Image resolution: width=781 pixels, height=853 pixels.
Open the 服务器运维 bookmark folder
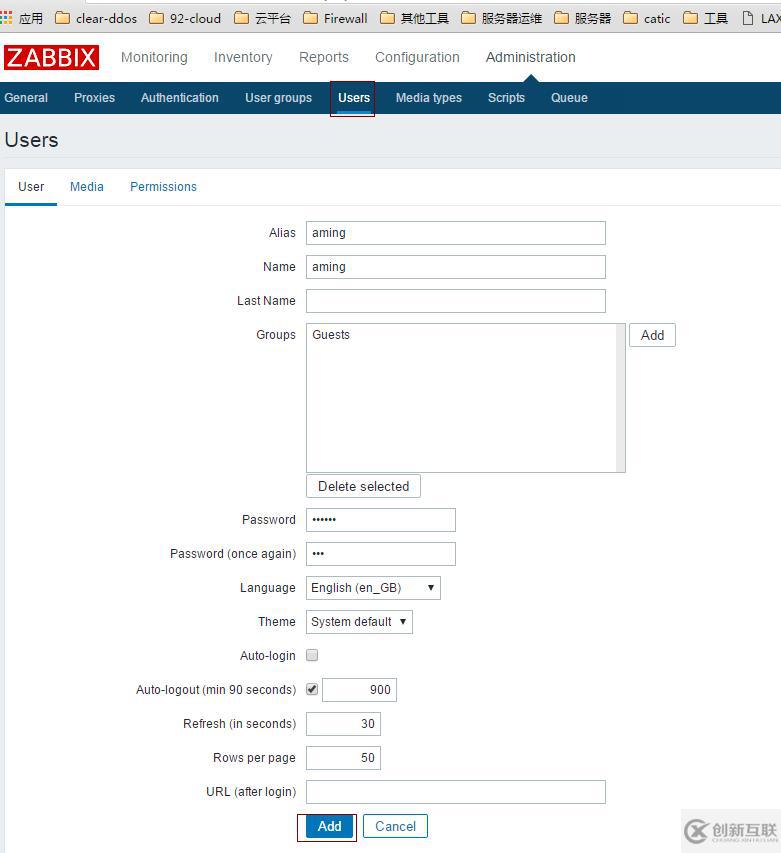[x=501, y=18]
